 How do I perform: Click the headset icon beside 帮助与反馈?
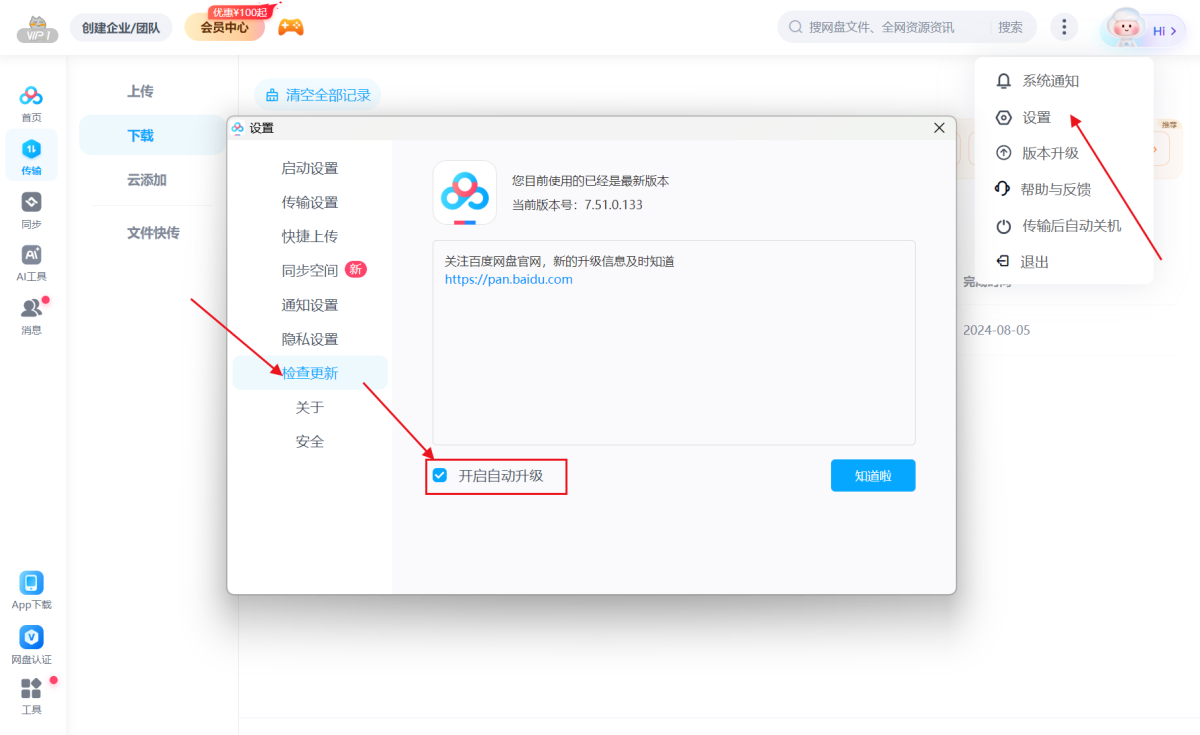click(x=1003, y=189)
